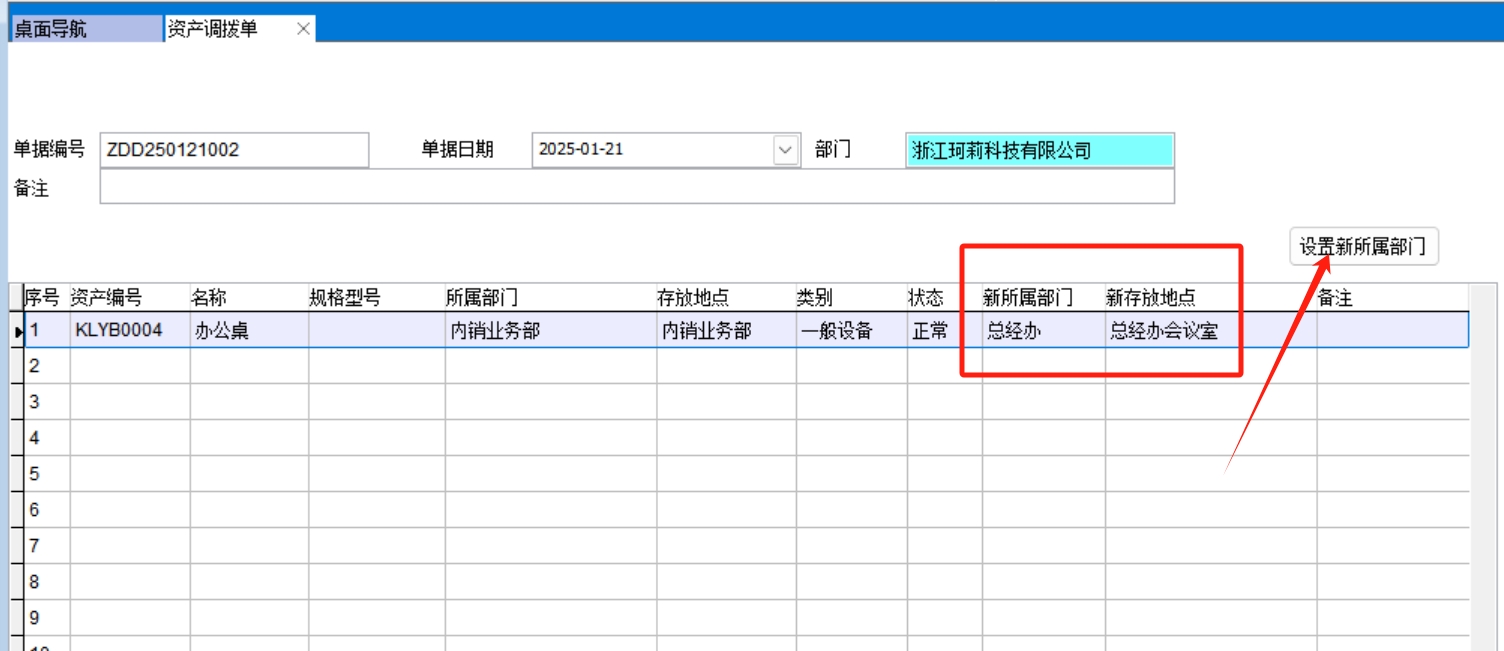Viewport: 1504px width, 651px height.
Task: Click the 单据日期 date field
Action: tap(652, 150)
